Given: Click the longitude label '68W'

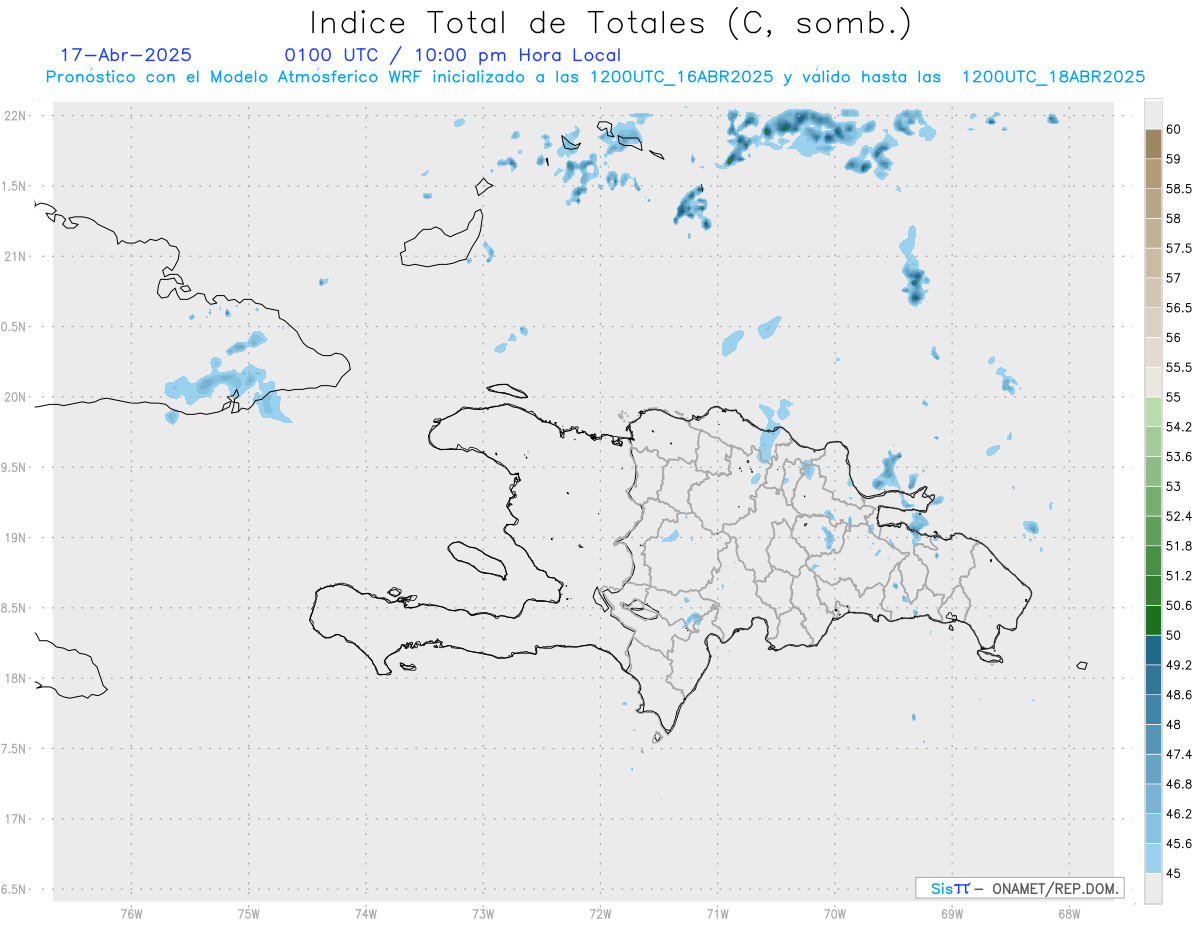Looking at the screenshot, I should click(x=1068, y=913).
